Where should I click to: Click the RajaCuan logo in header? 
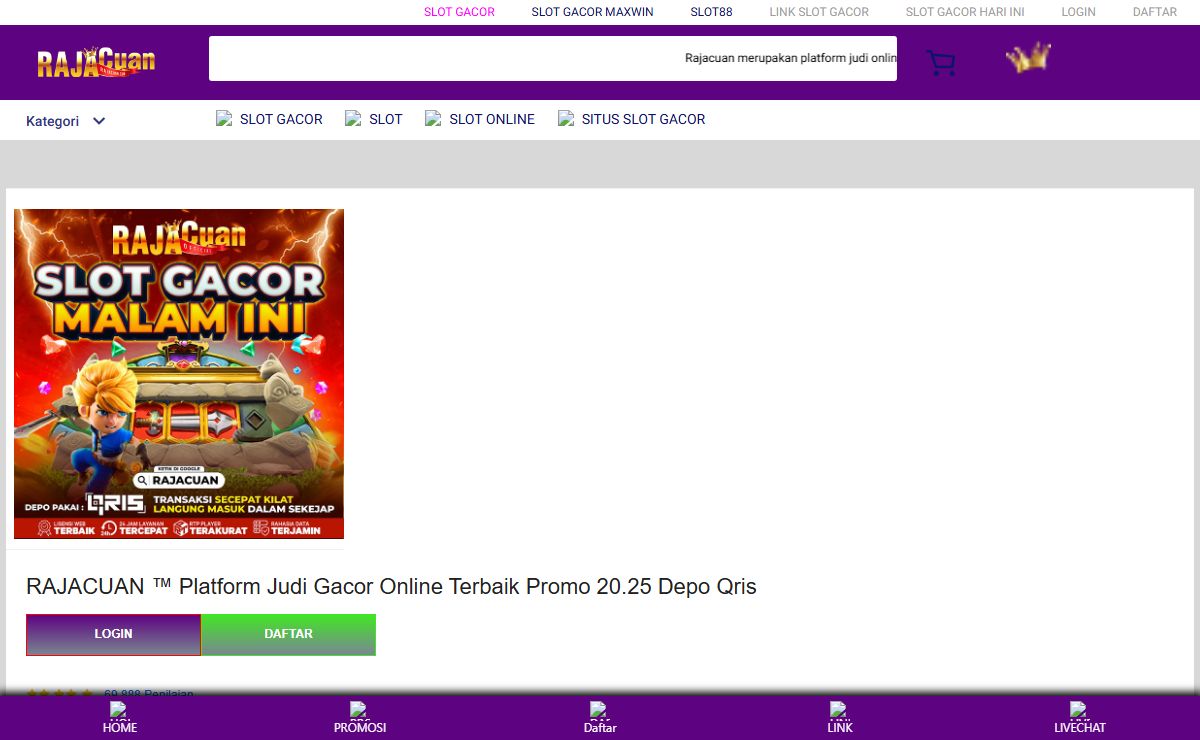point(96,62)
